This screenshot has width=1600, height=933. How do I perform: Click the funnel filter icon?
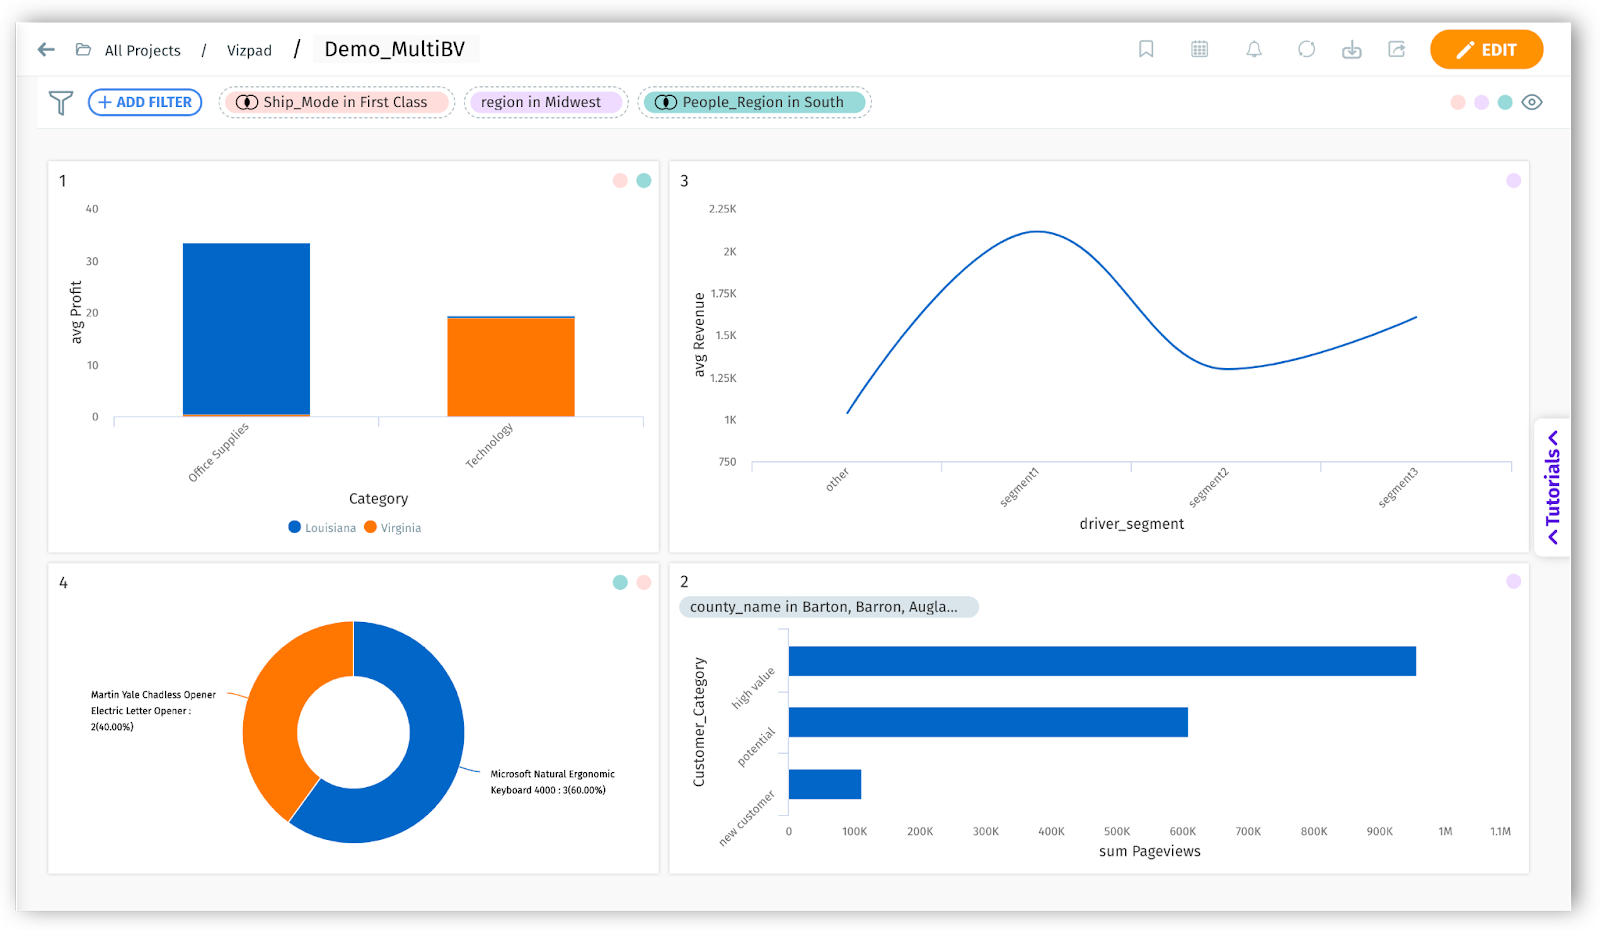(61, 102)
